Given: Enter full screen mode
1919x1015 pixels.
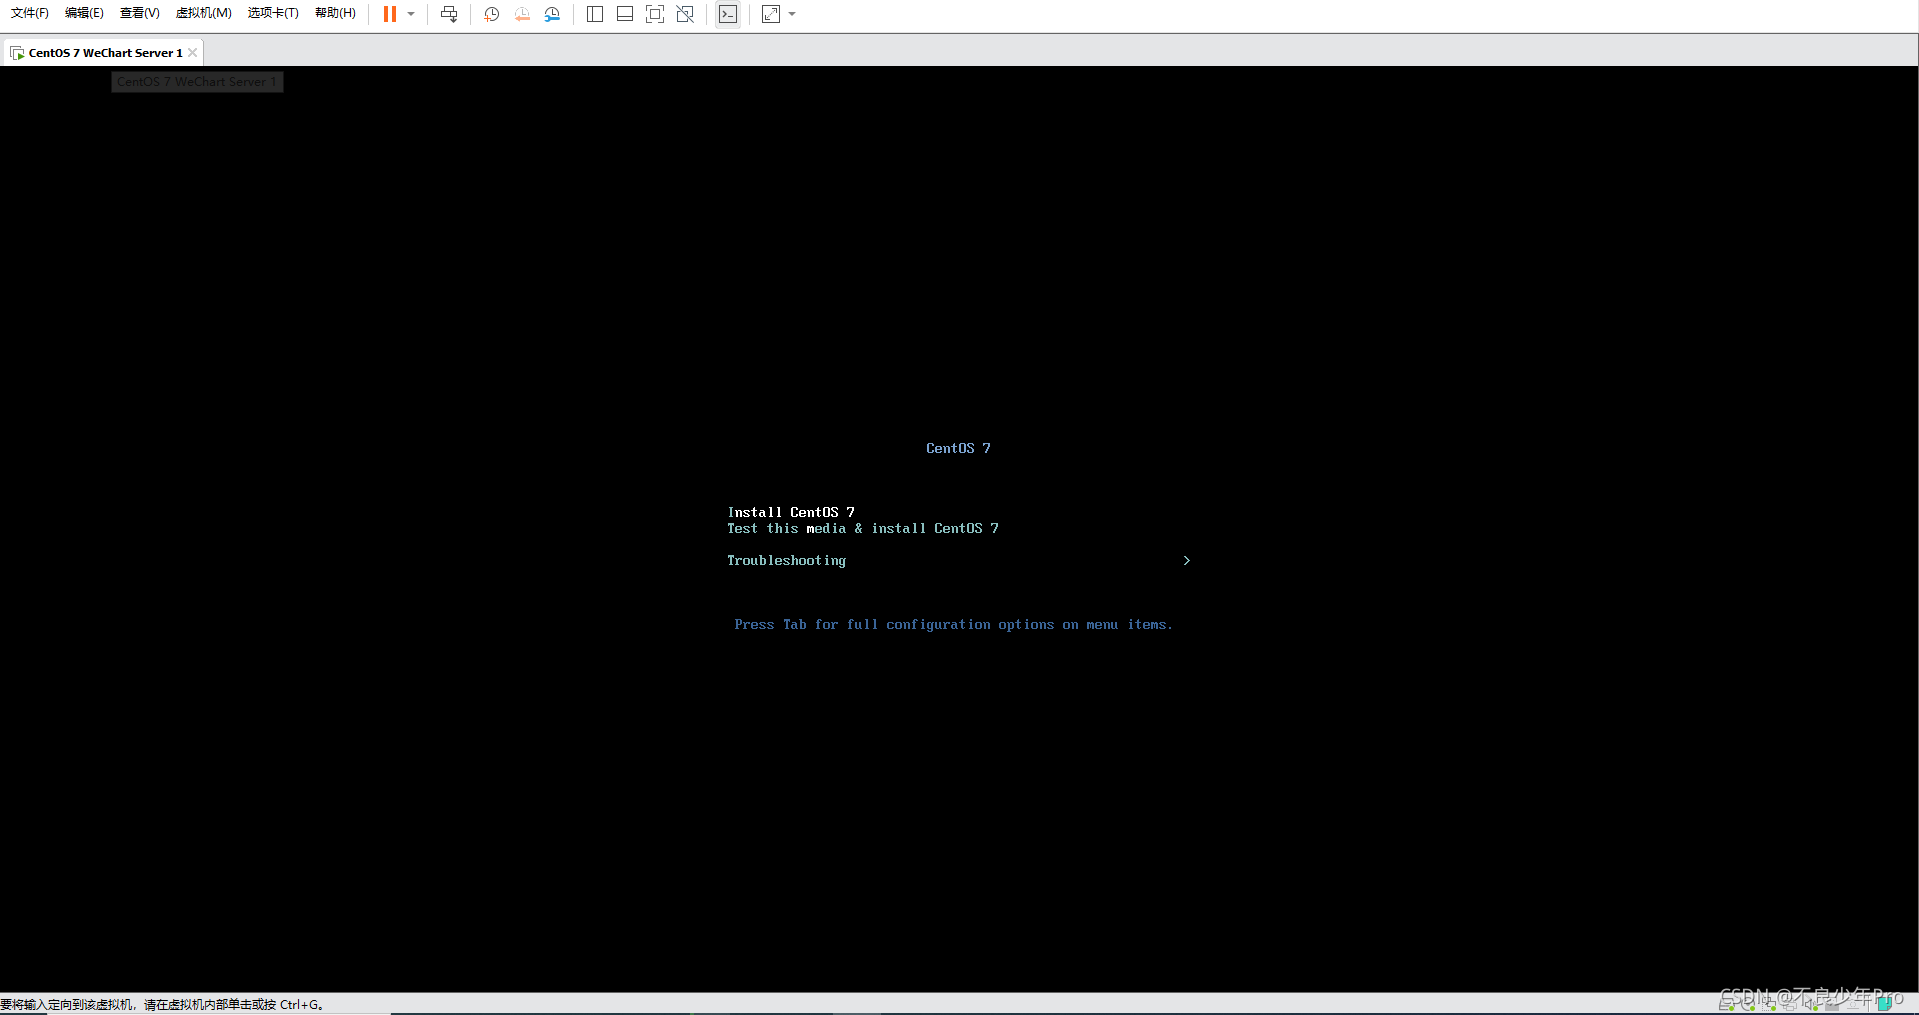Looking at the screenshot, I should click(655, 14).
